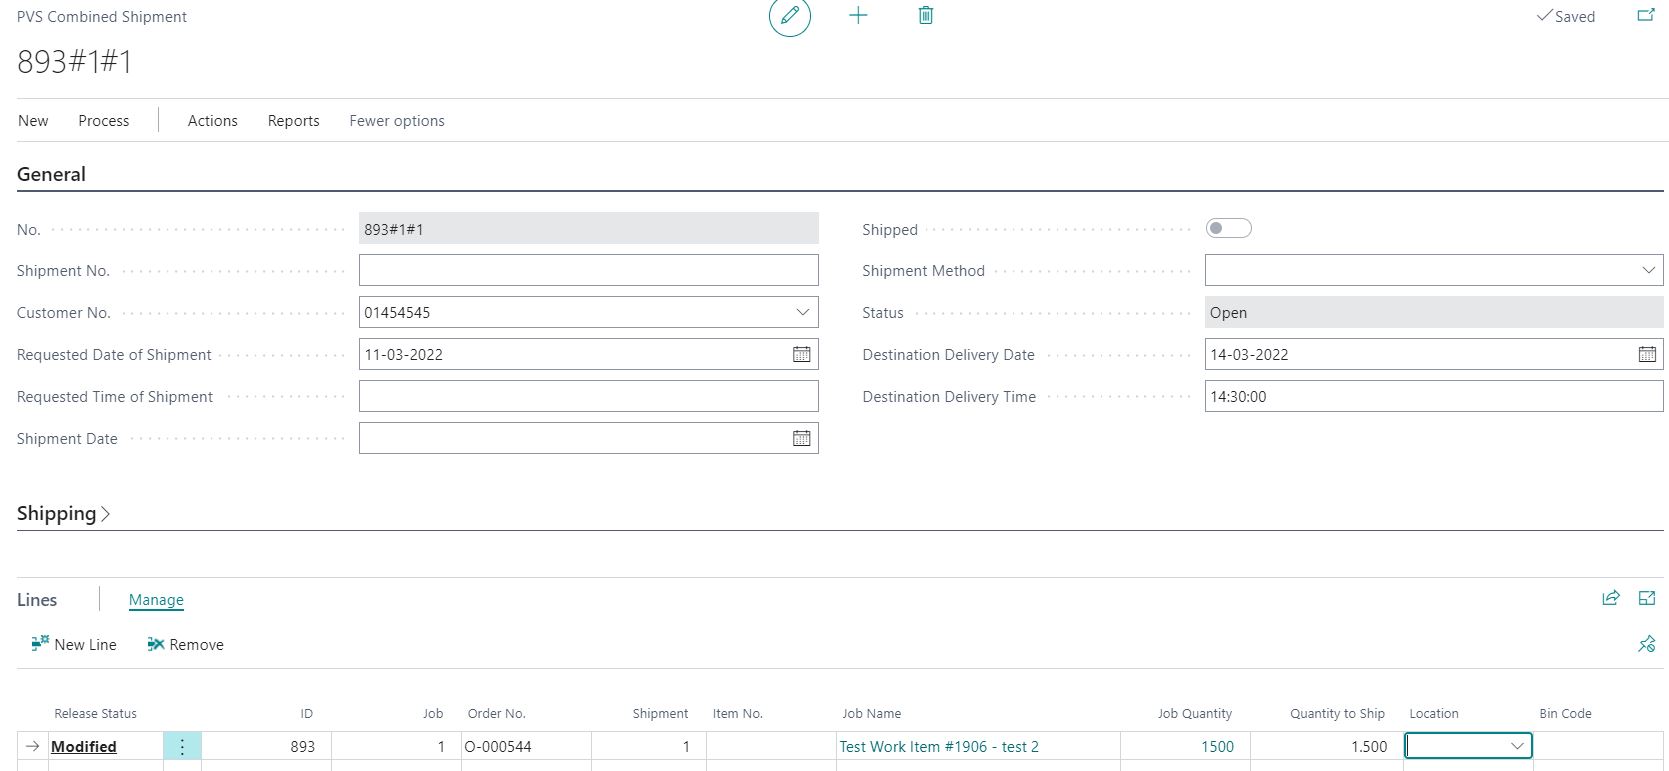This screenshot has width=1669, height=771.
Task: Open job name Test Work Item #1906 link
Action: (939, 746)
